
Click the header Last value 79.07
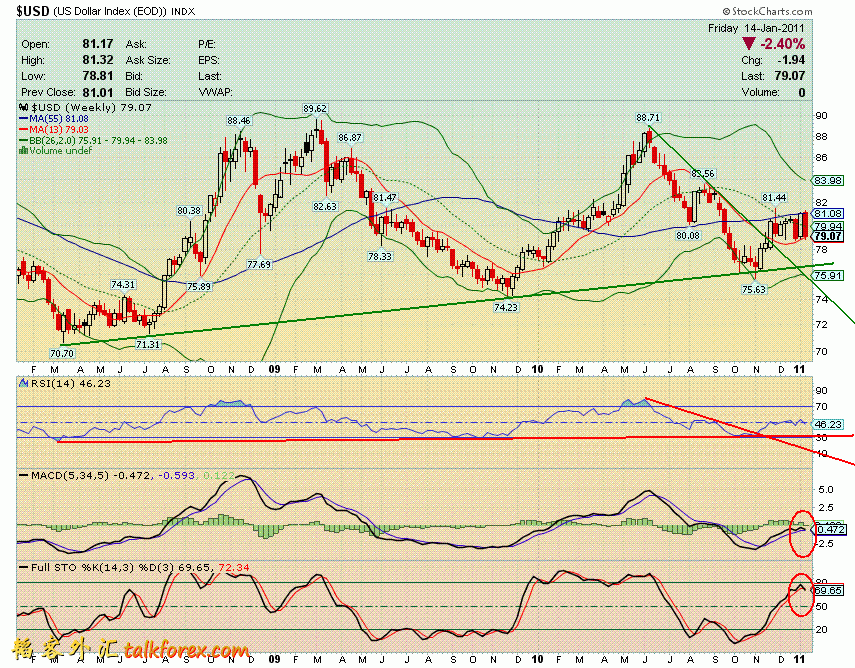[790, 76]
